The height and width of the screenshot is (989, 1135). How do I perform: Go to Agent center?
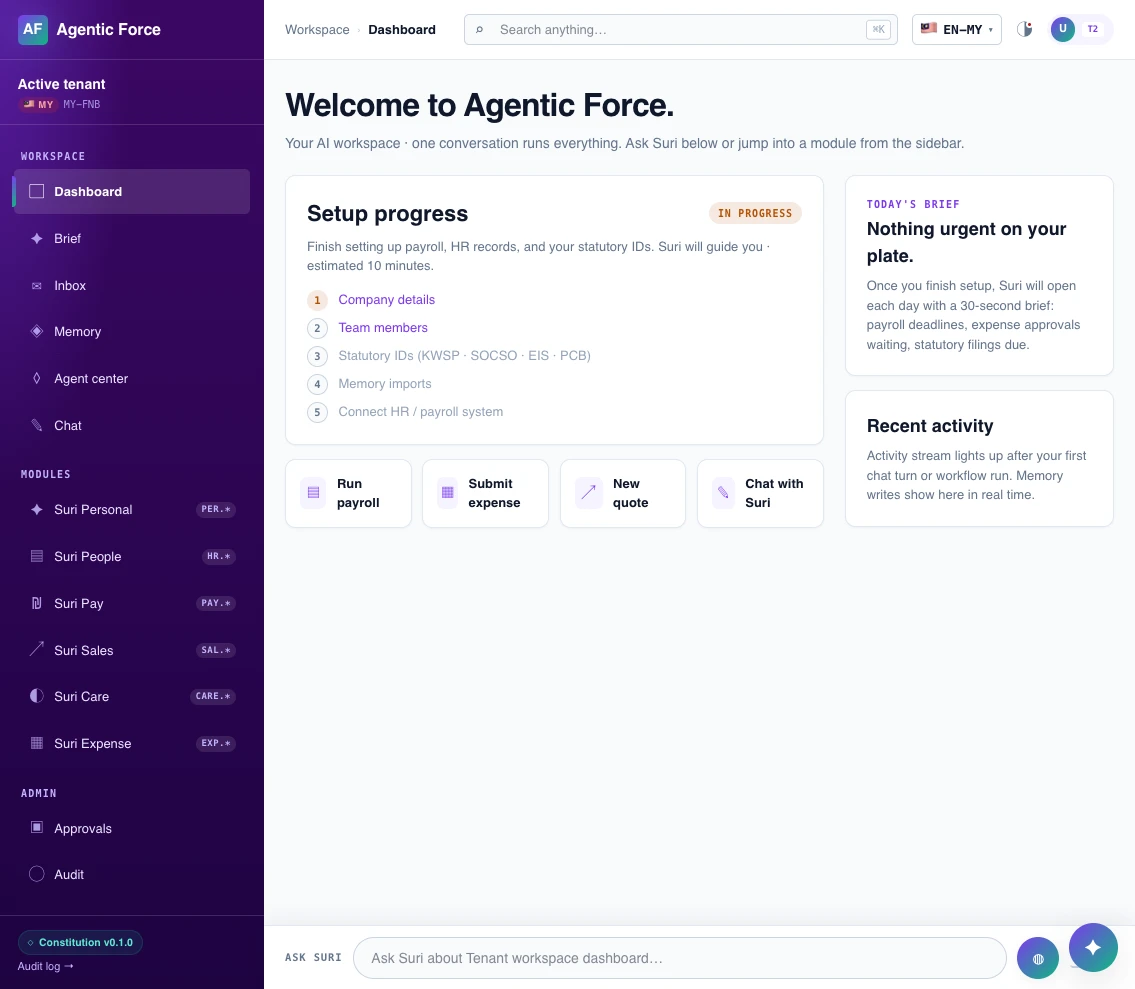[132, 379]
